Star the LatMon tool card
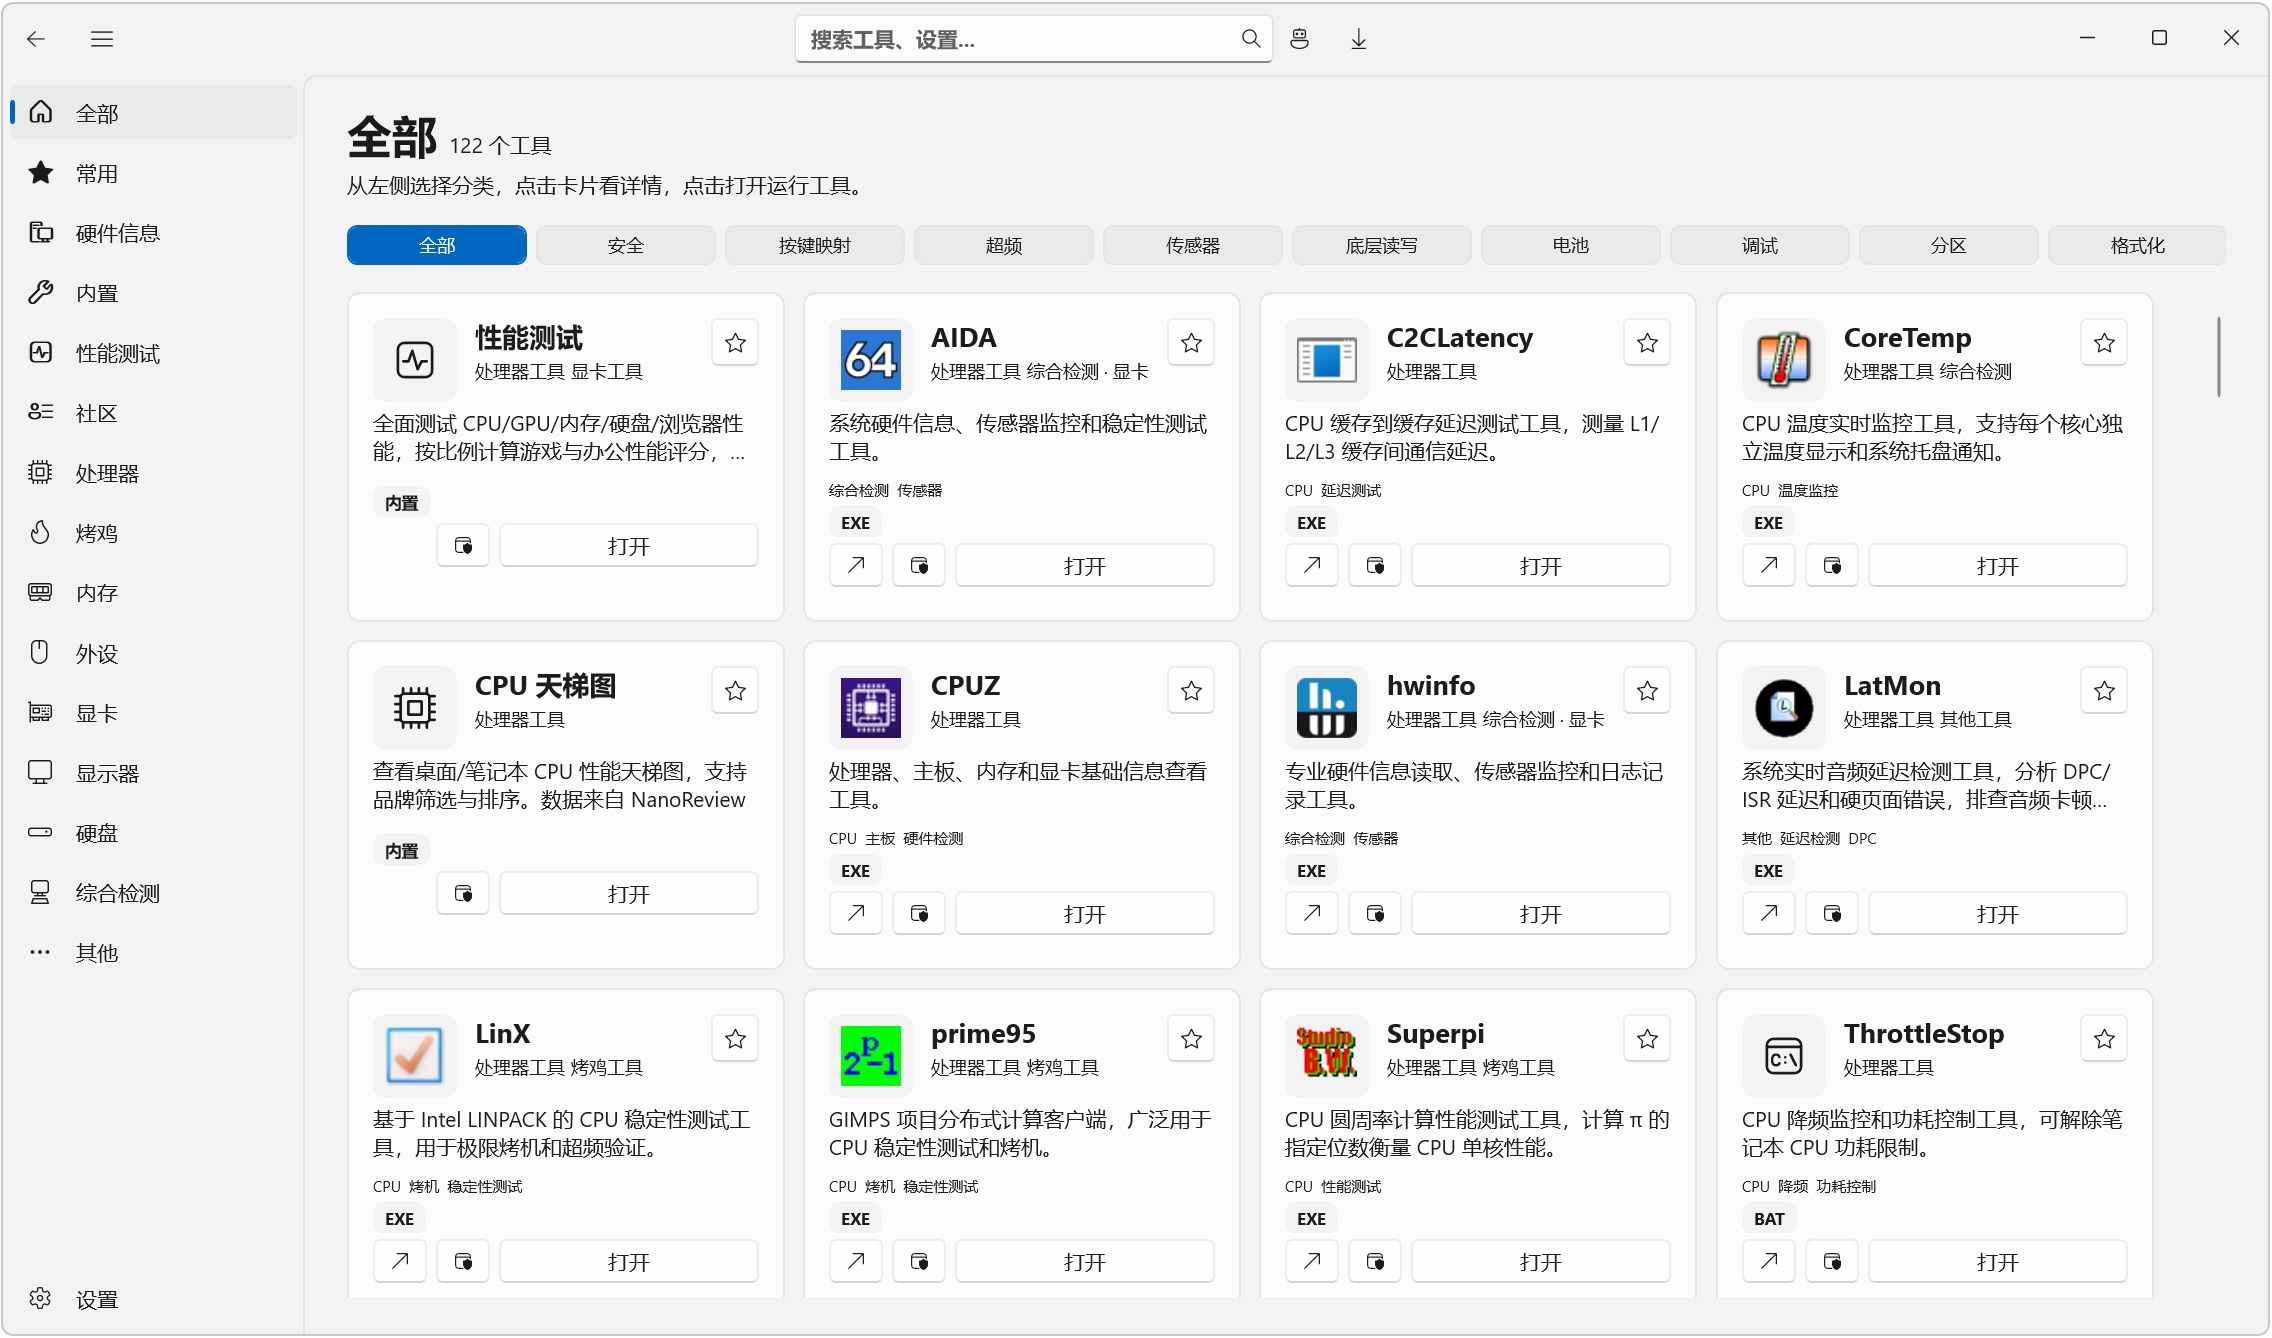The height and width of the screenshot is (1338, 2272). coord(2104,691)
